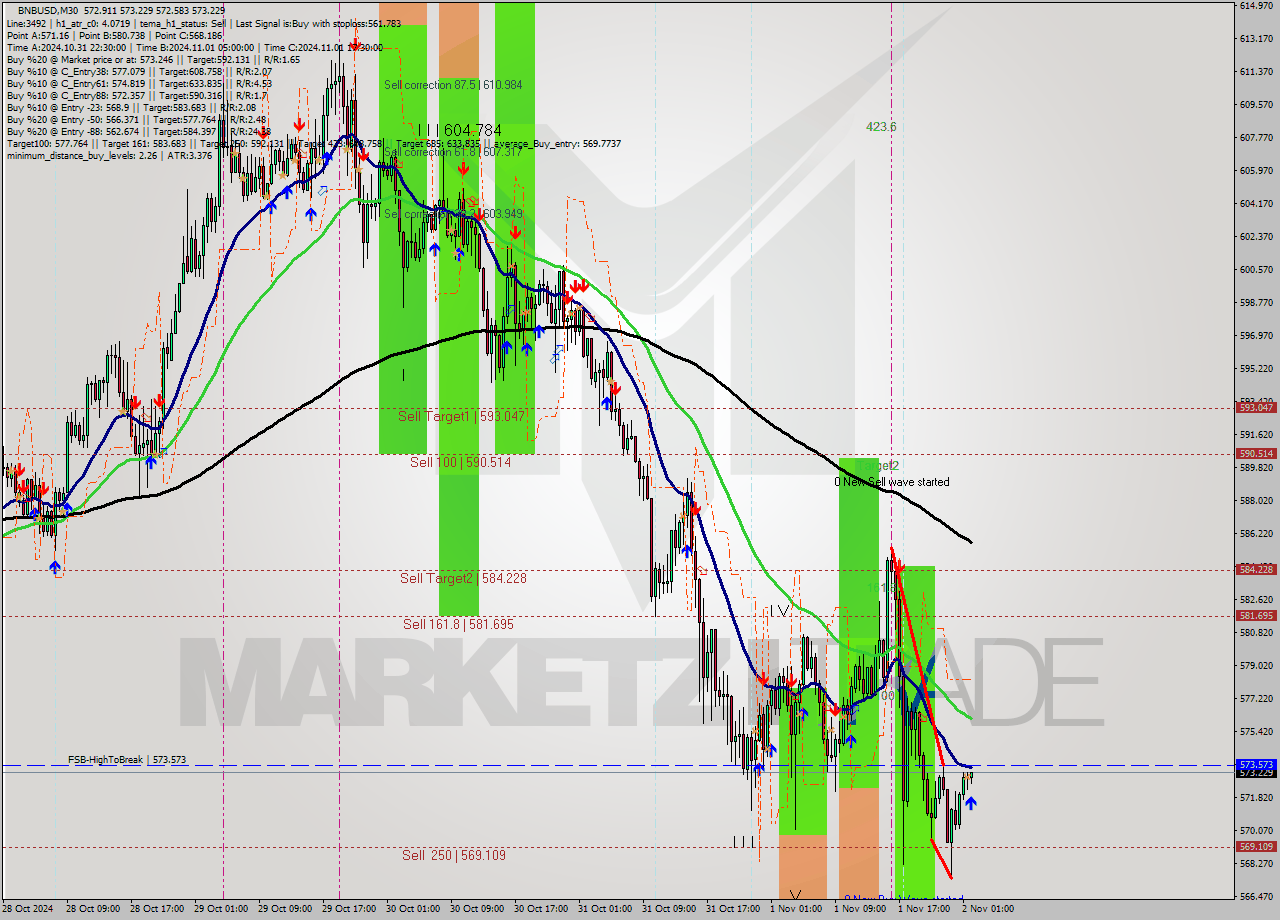
Task: Click the 'FSB-HighToBreak | 573.573' label
Action: pyautogui.click(x=127, y=760)
